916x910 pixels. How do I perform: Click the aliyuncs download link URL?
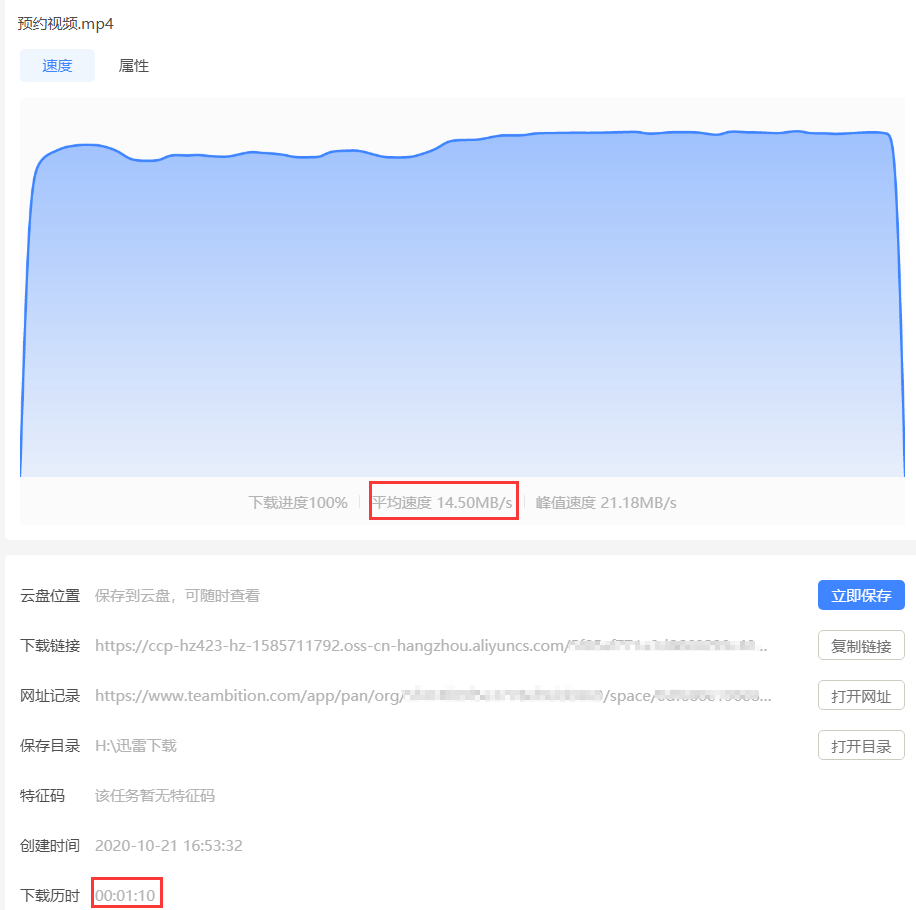pos(430,646)
